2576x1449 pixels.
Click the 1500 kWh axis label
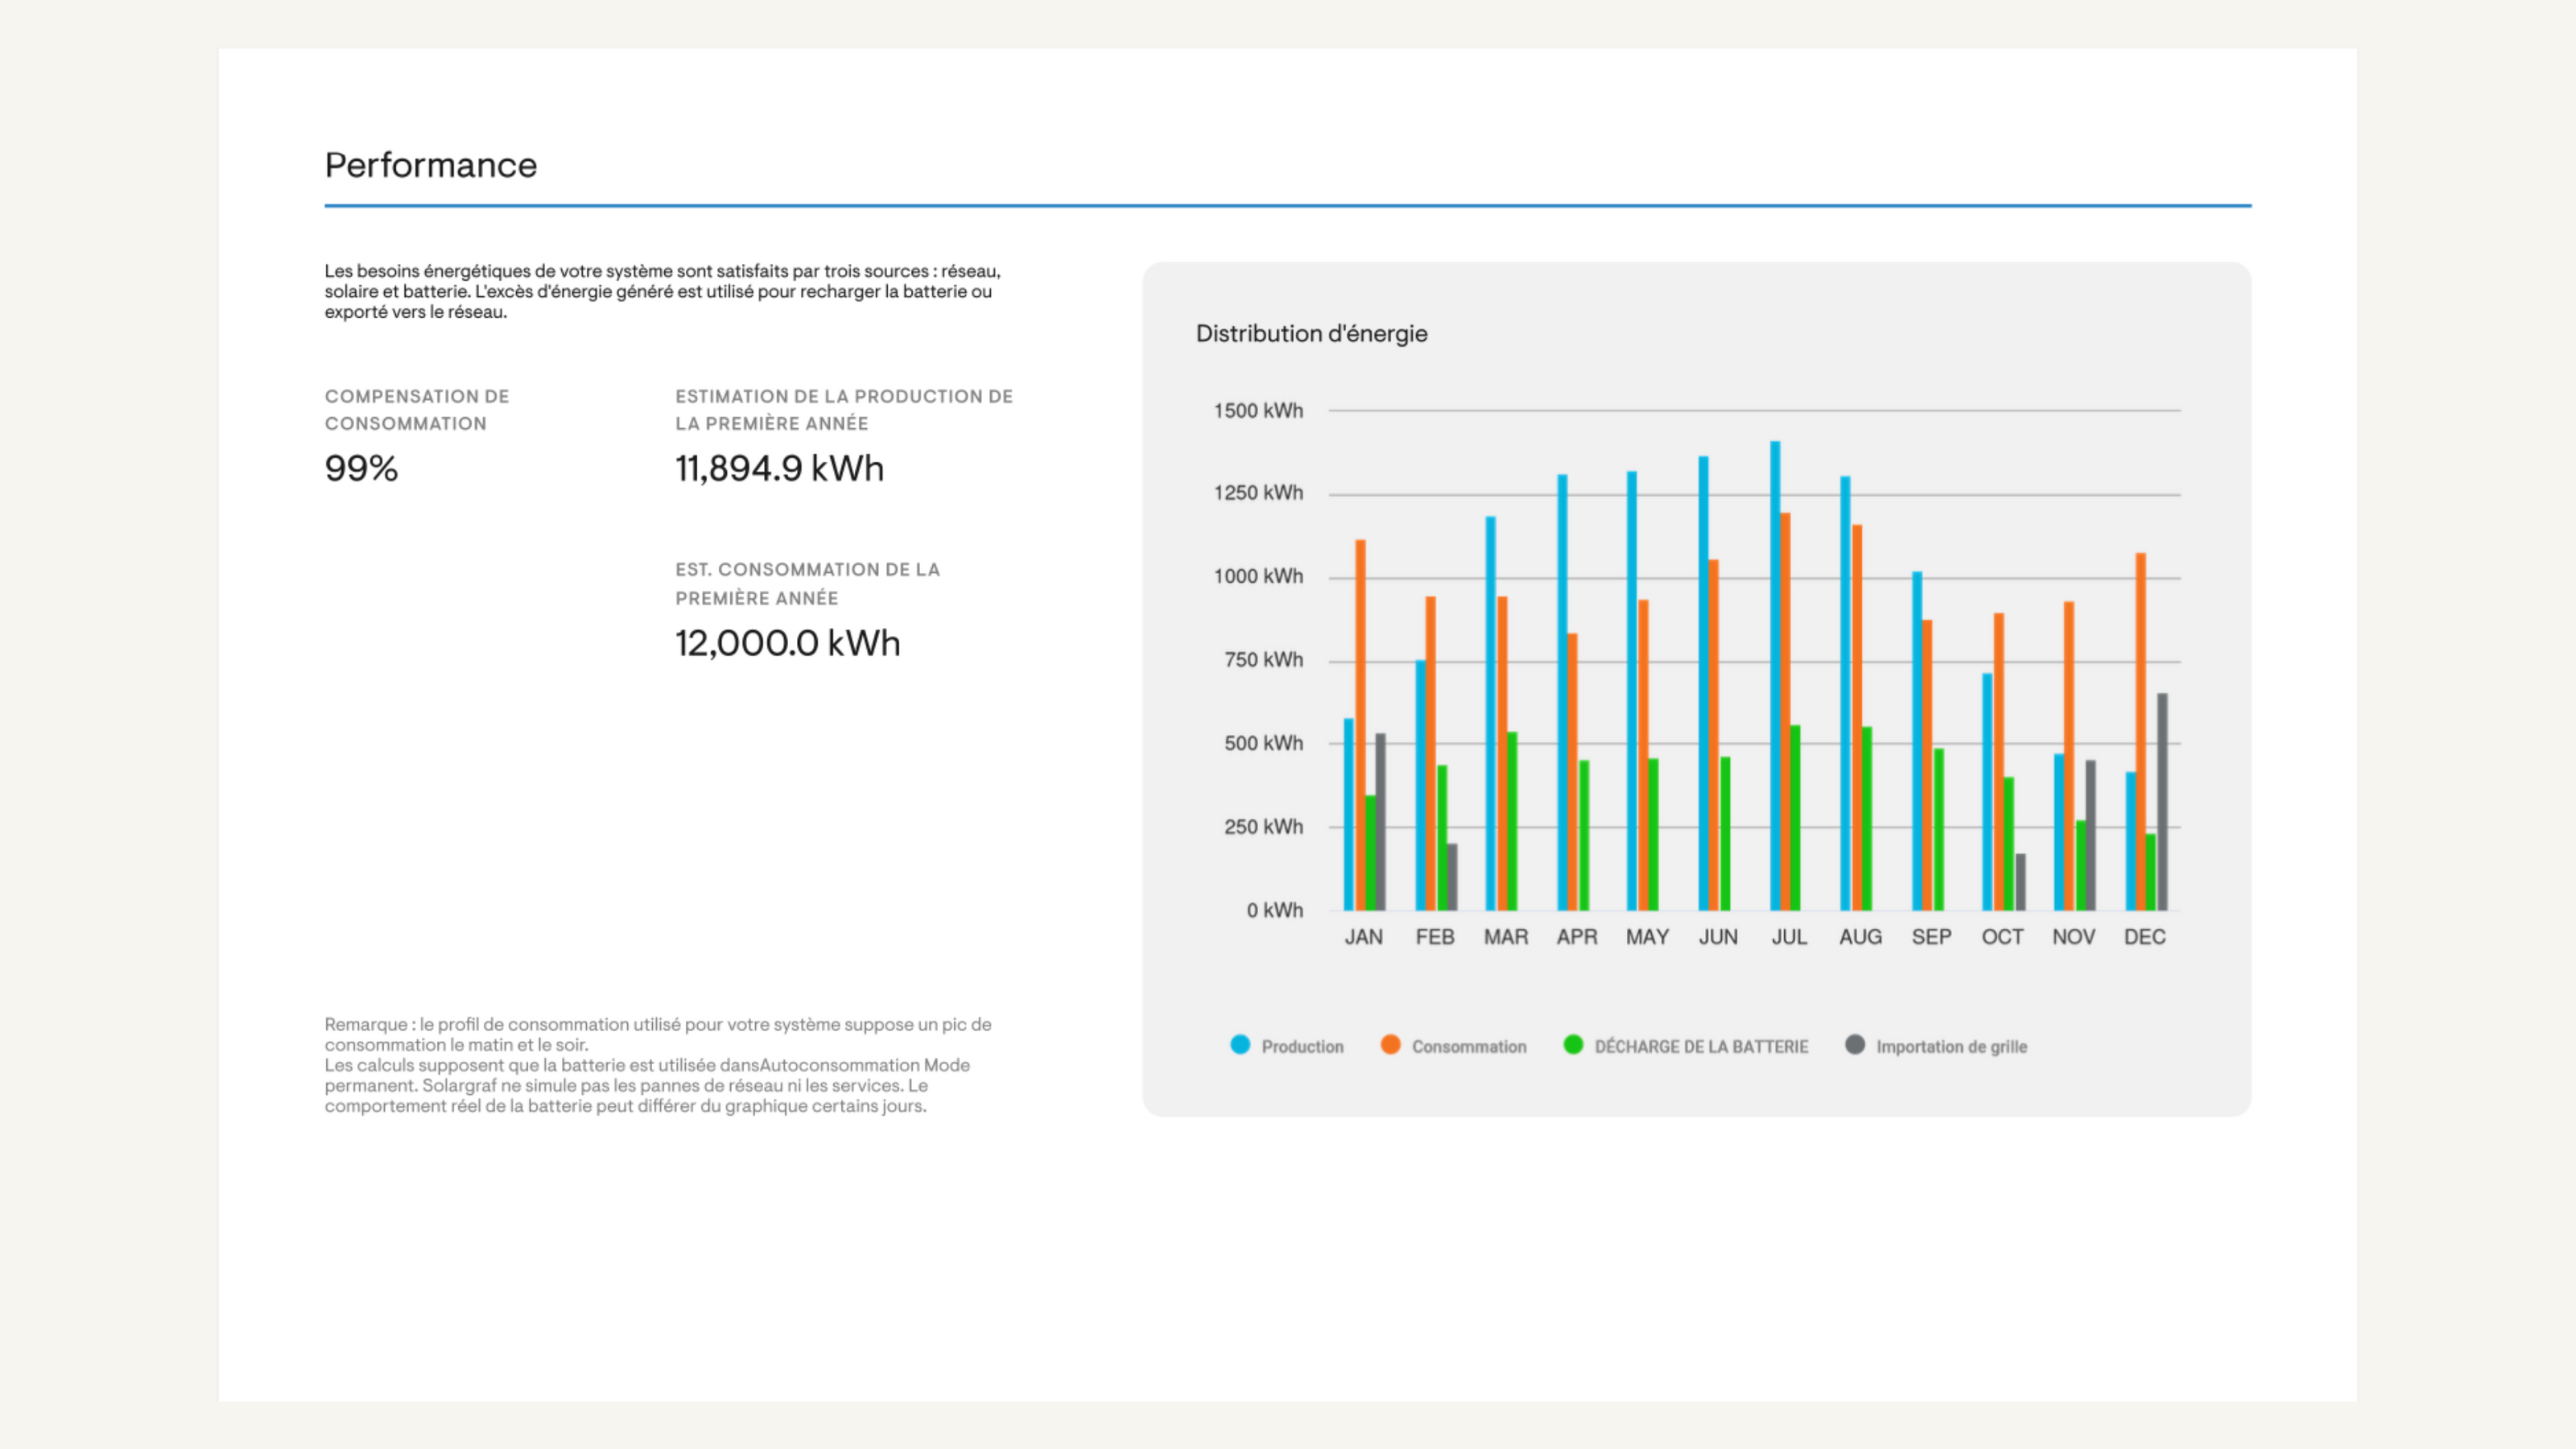coord(1258,411)
